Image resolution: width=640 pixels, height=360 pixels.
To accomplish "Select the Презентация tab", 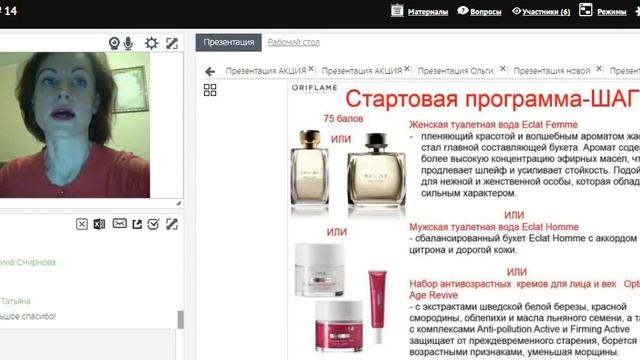I will (229, 42).
